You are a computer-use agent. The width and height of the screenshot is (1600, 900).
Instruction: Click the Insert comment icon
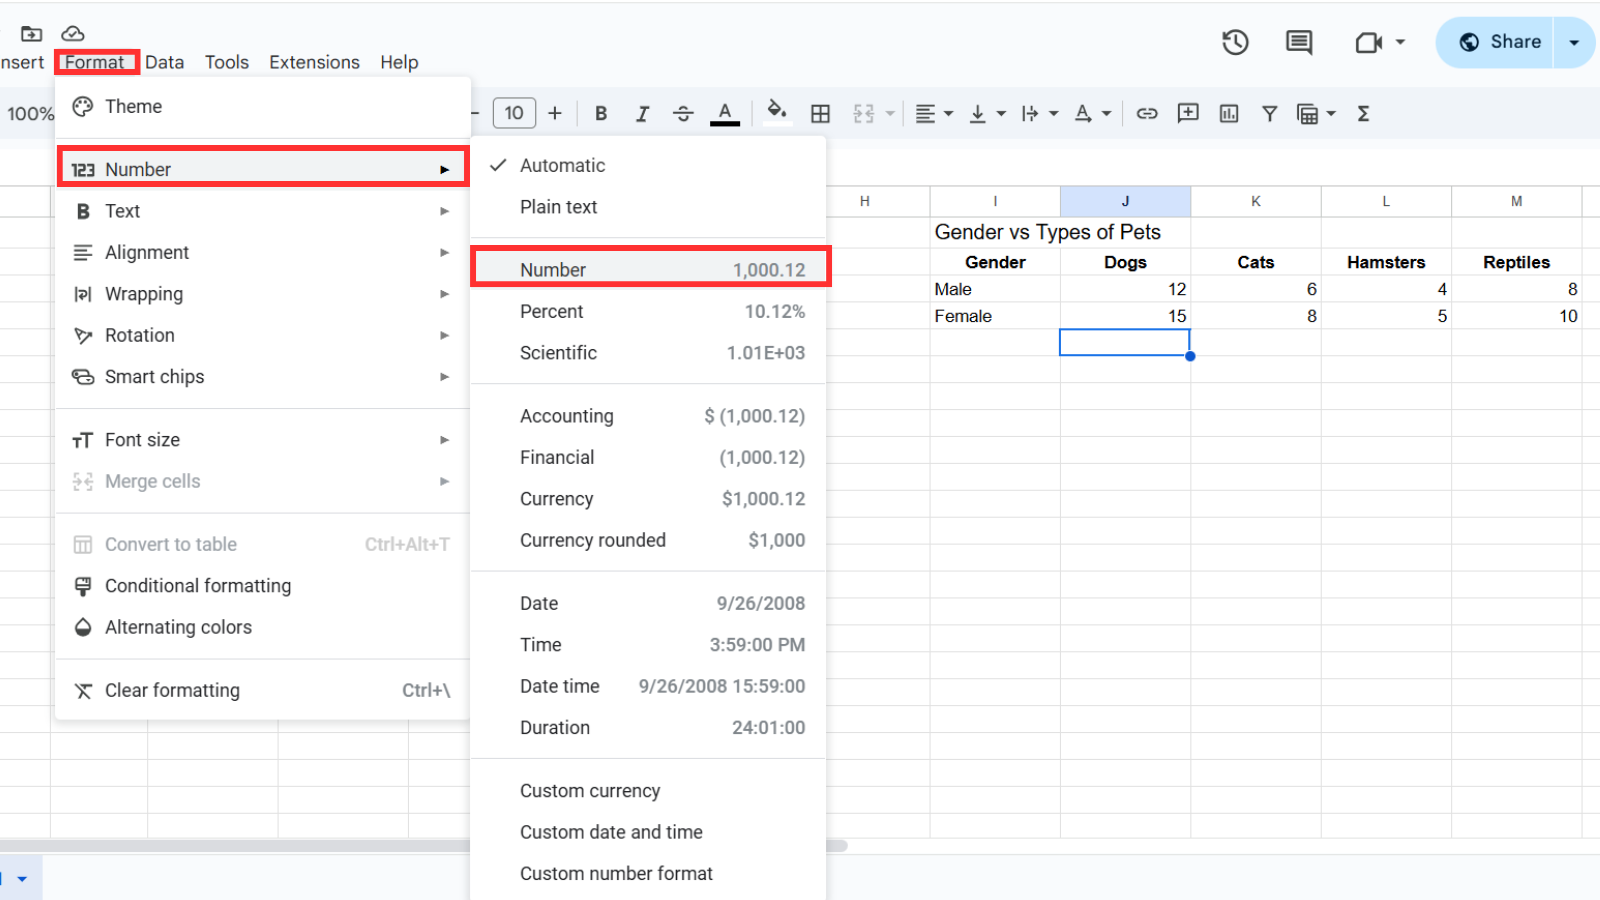point(1188,113)
